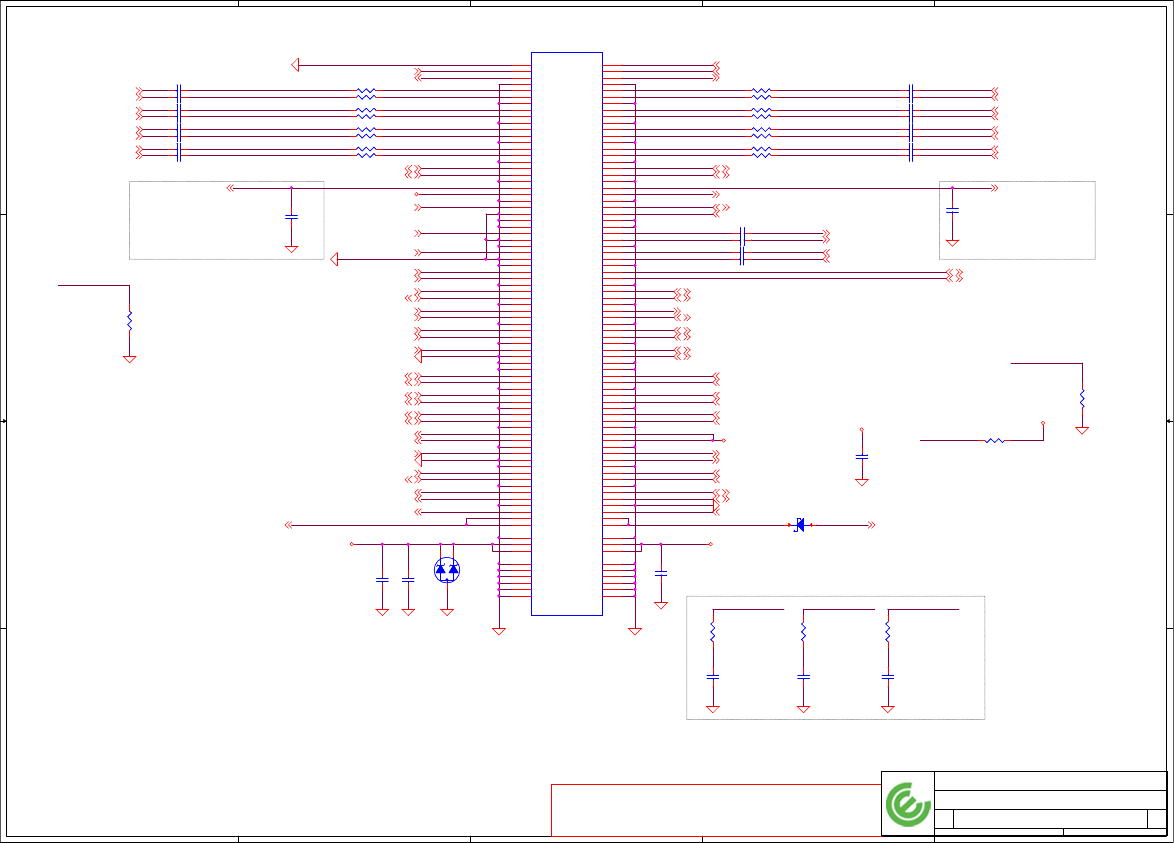The height and width of the screenshot is (843, 1174).
Task: Click the vertical resistor on the far left wire
Action: tap(130, 320)
